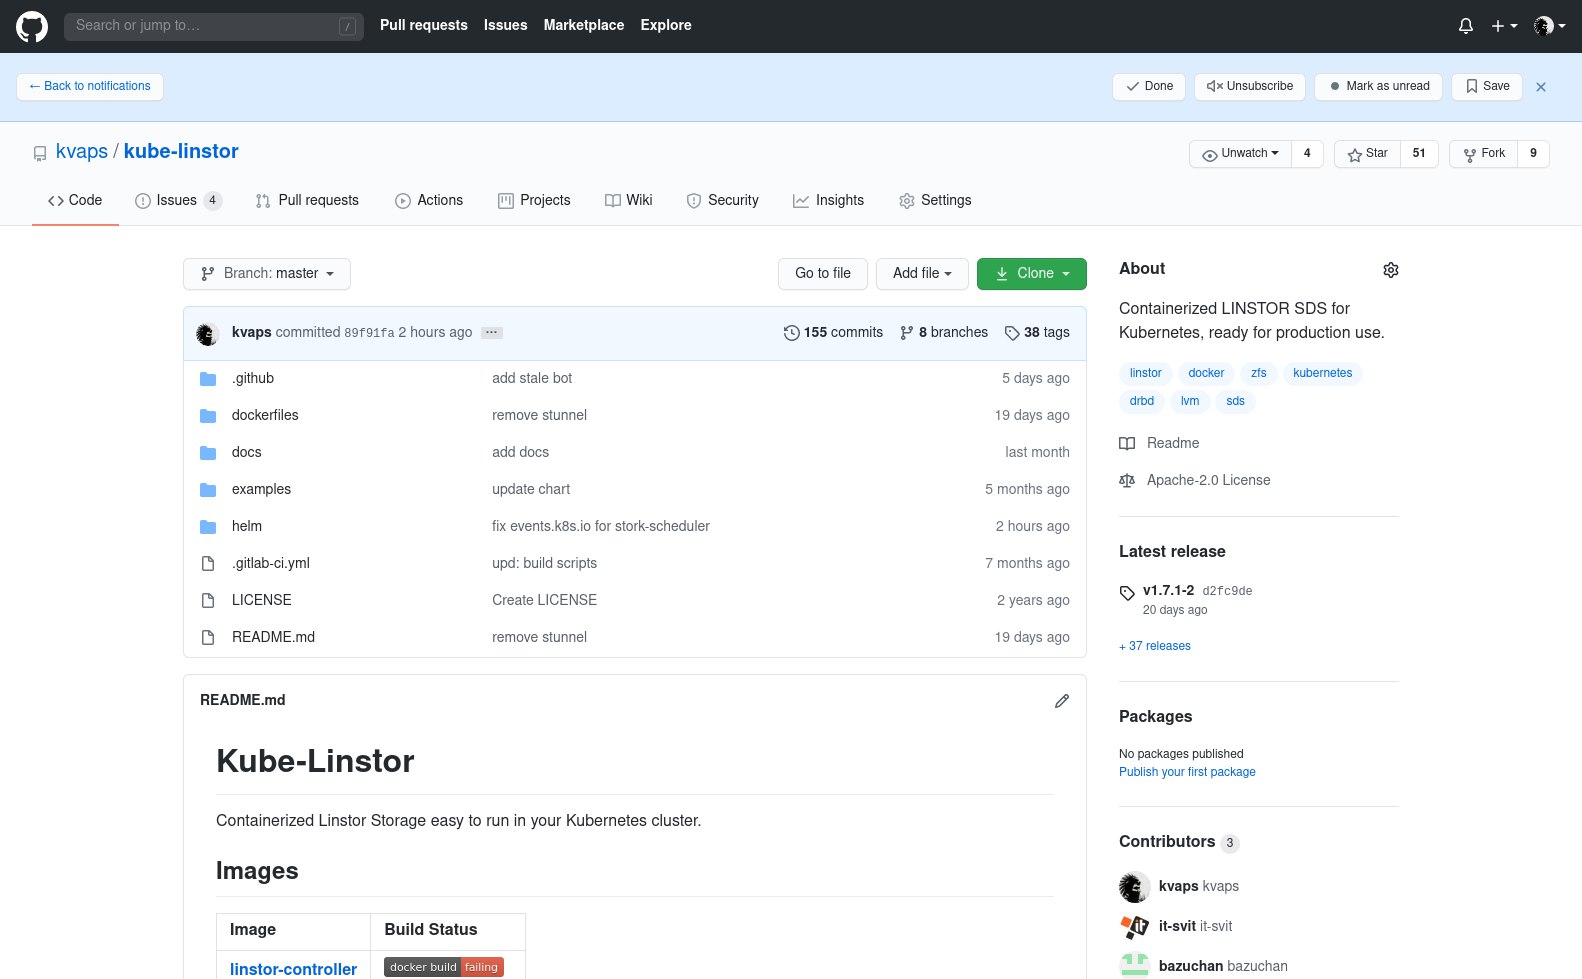Click kvaps avatar in commit bar
This screenshot has height=979, width=1582.
point(208,334)
